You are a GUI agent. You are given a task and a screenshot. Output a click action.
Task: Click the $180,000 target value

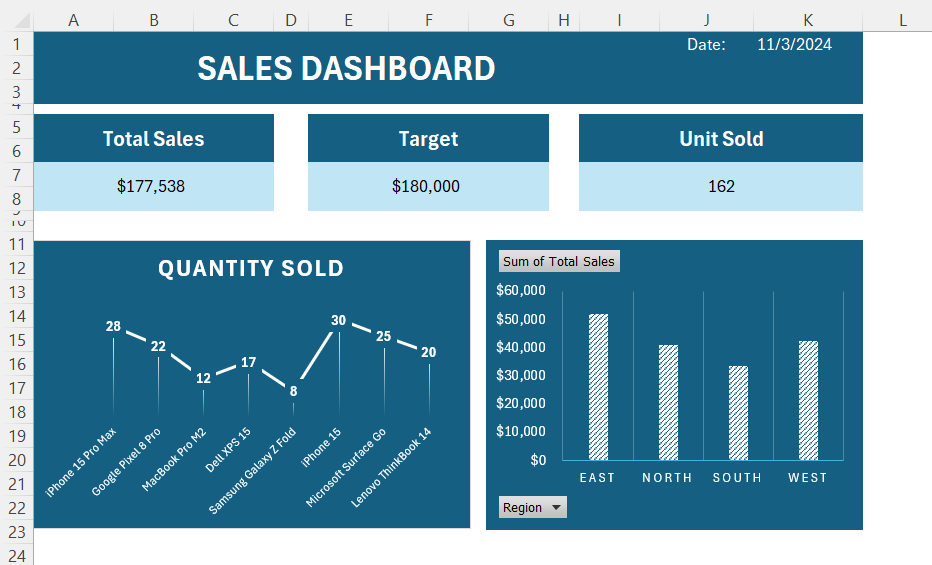tap(426, 186)
